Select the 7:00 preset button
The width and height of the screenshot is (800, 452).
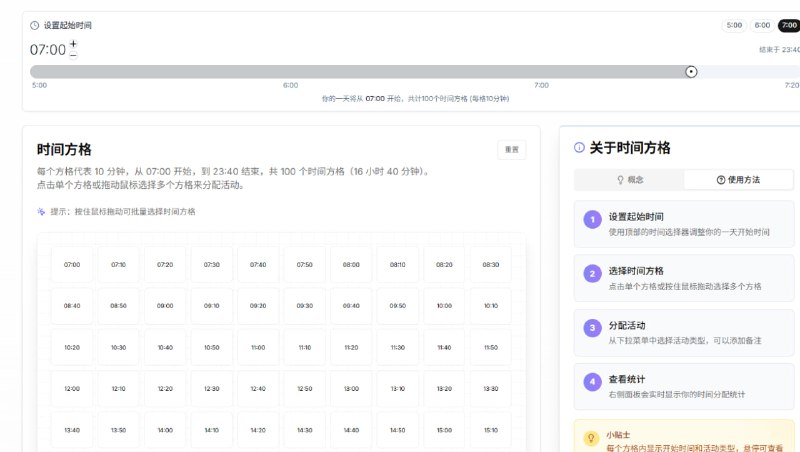tap(789, 25)
